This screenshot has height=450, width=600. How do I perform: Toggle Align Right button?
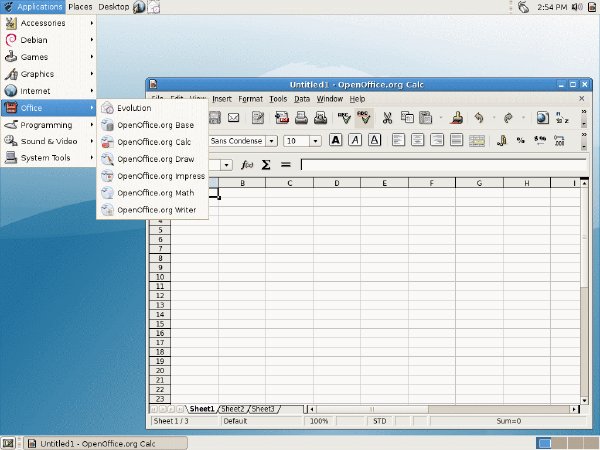point(437,140)
